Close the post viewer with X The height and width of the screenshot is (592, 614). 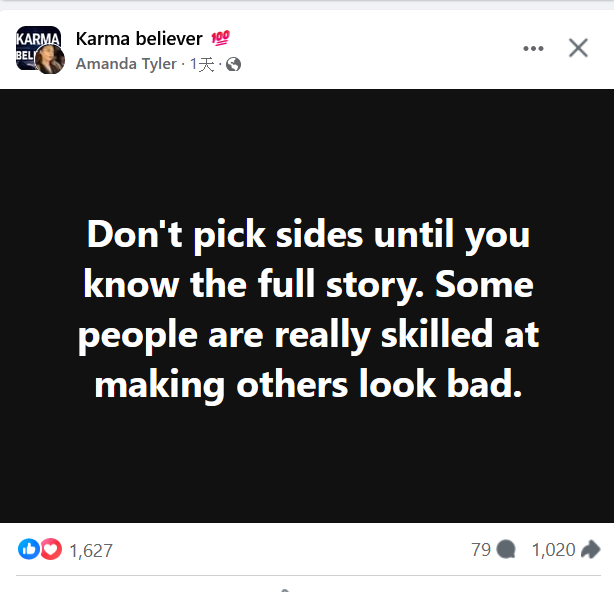578,47
